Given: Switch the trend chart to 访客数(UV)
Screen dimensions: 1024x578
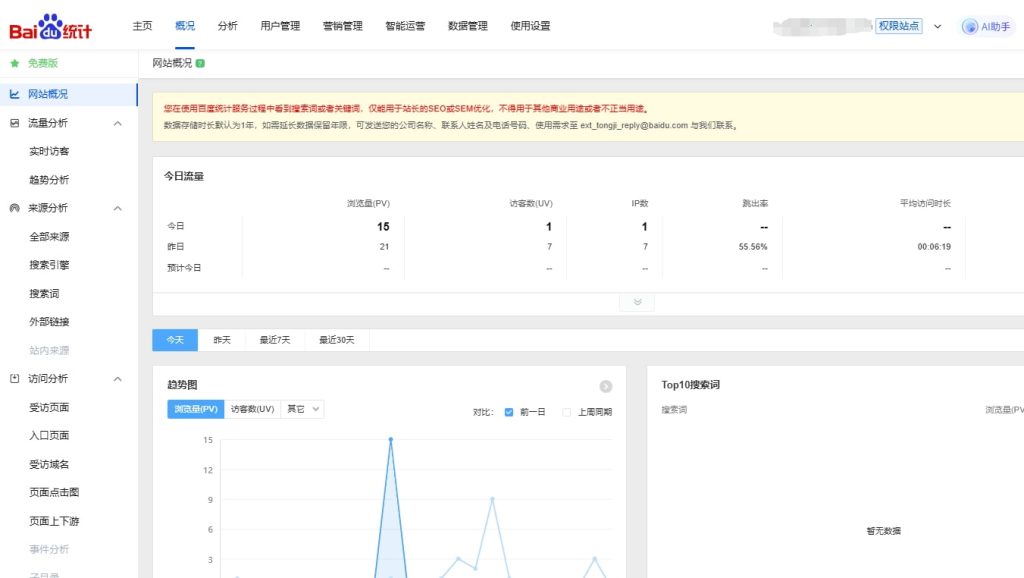Looking at the screenshot, I should (x=252, y=409).
